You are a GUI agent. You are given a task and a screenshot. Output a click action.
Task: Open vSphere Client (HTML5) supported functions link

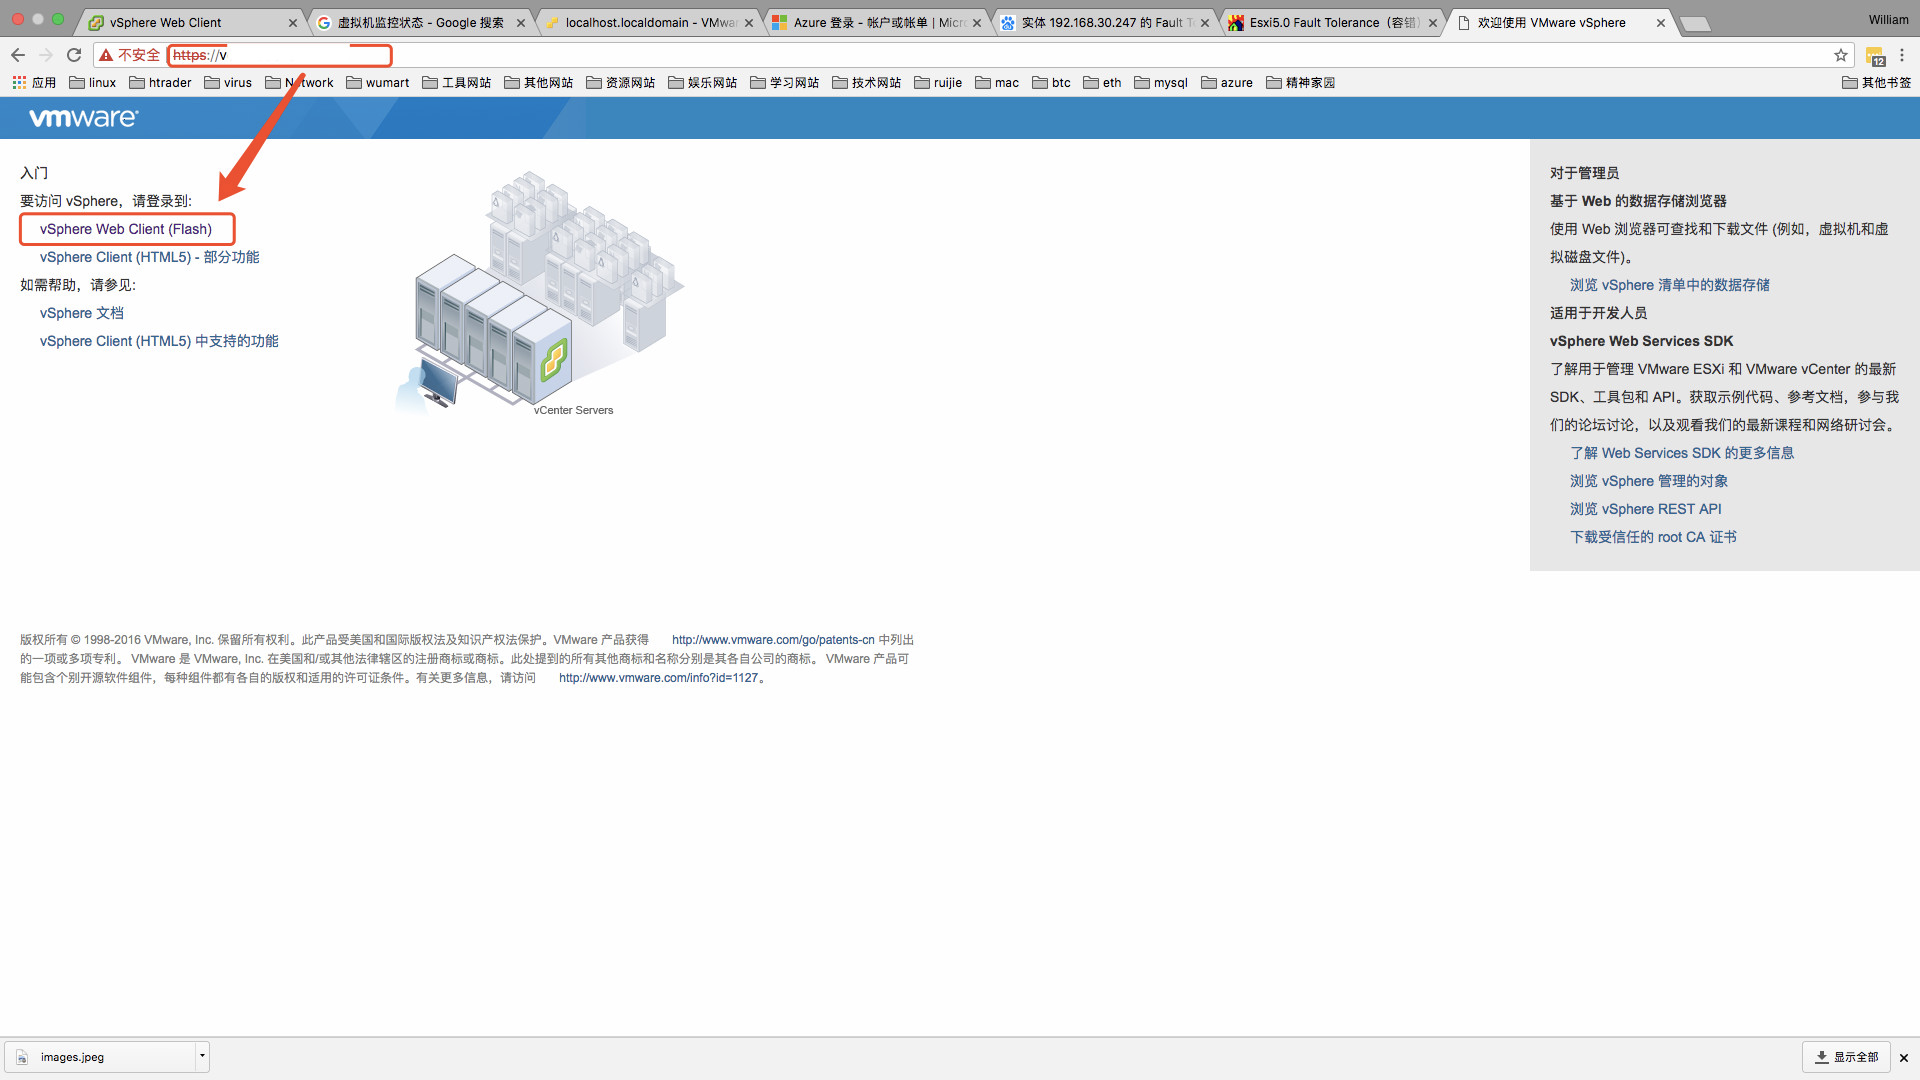159,341
